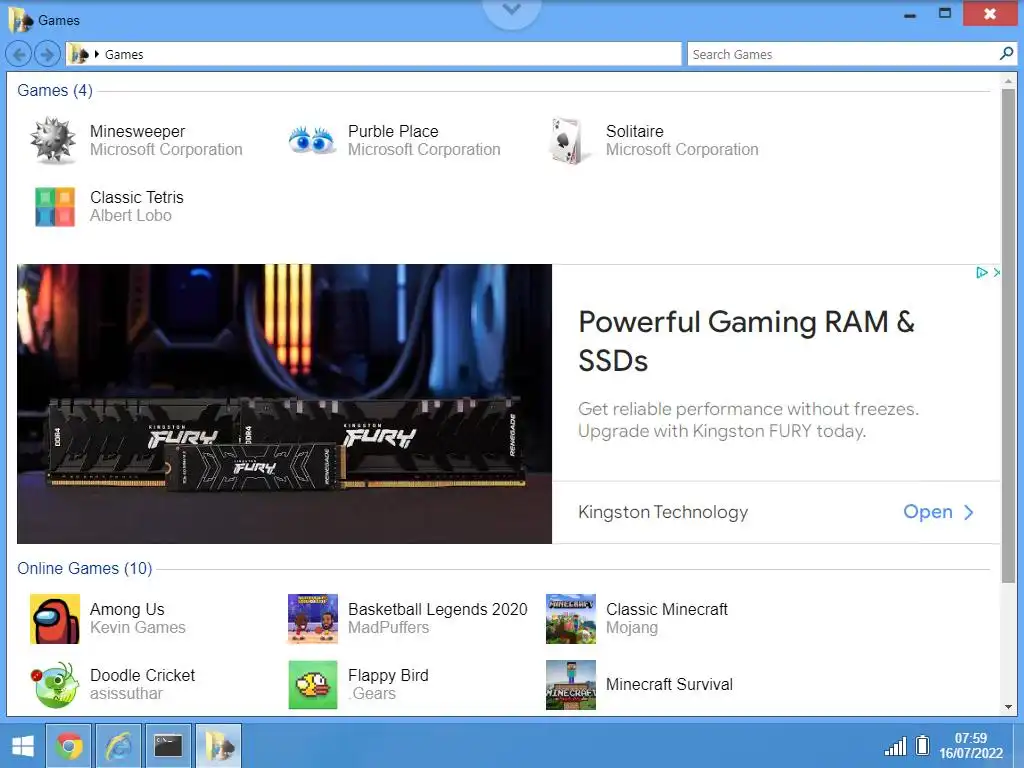Click the Doodle Cricket title text
The height and width of the screenshot is (768, 1024).
click(142, 675)
